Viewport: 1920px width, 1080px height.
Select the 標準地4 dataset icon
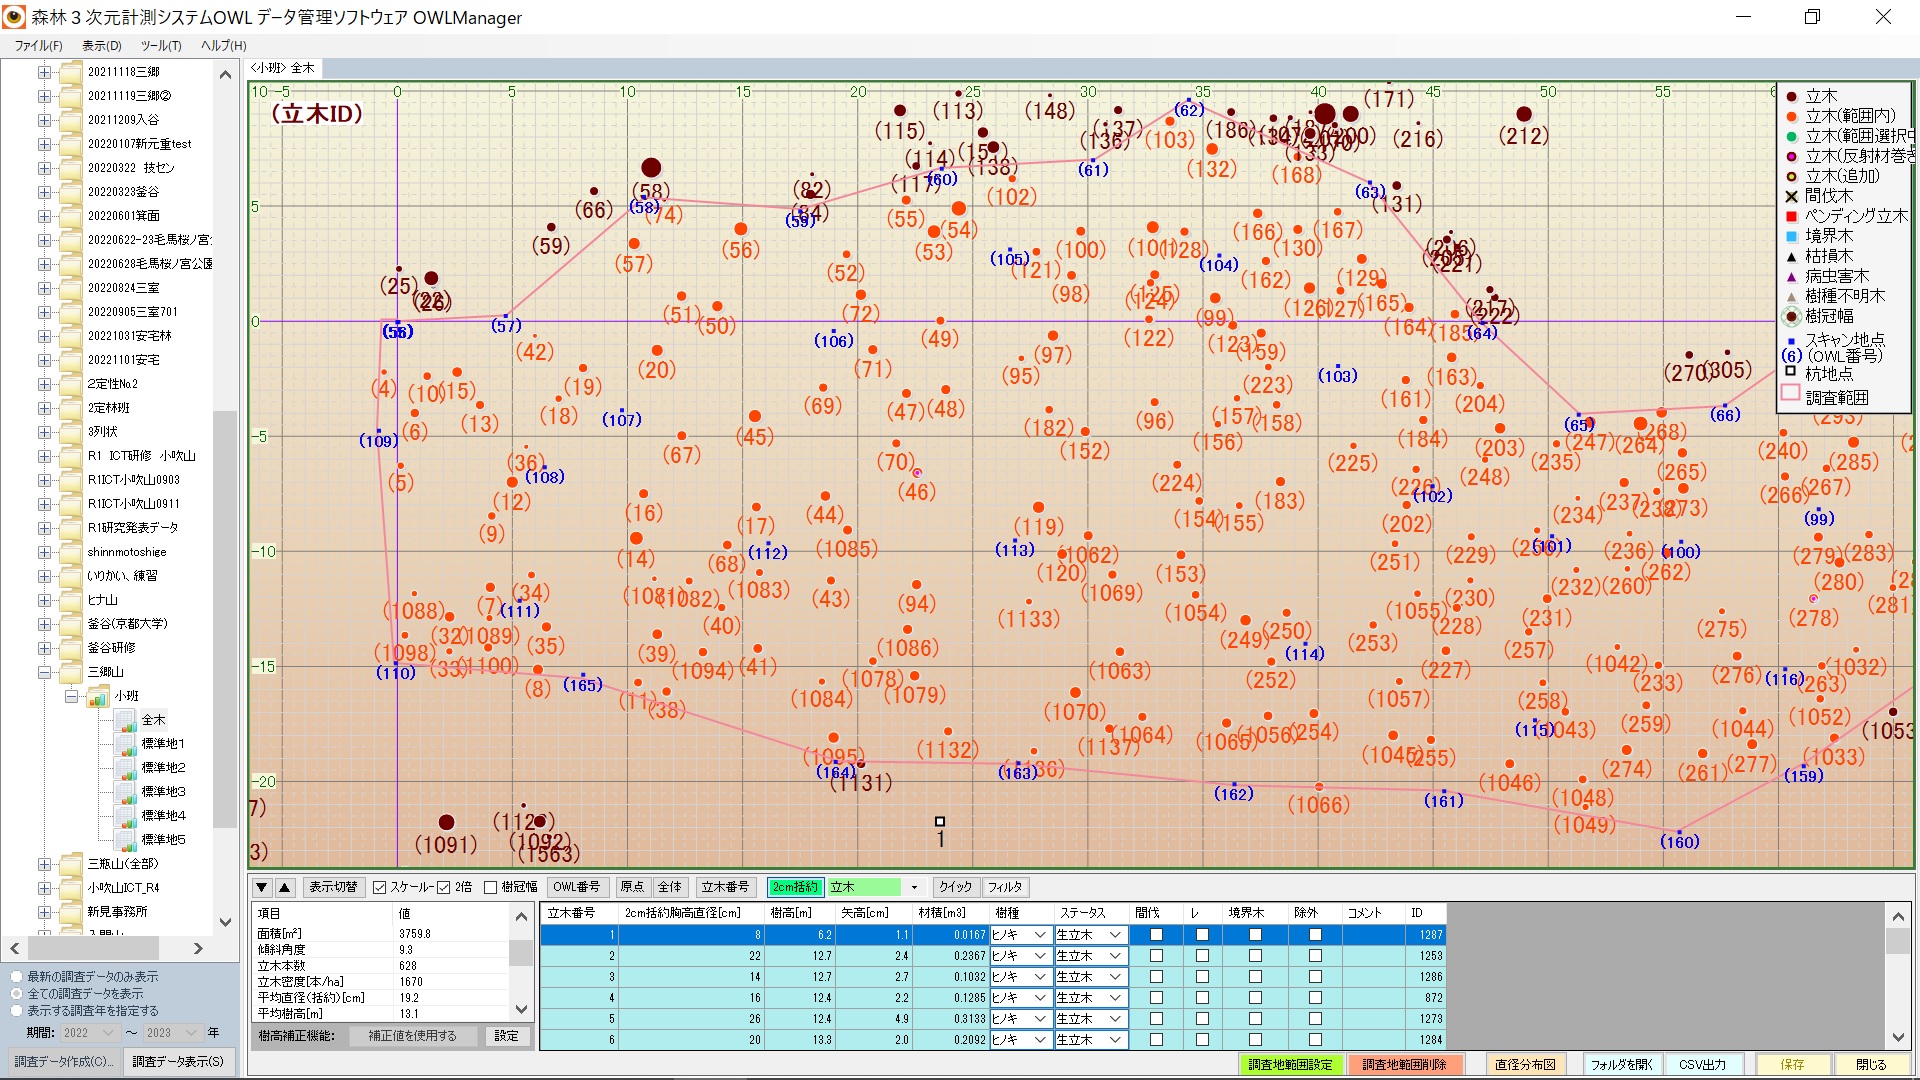(126, 816)
